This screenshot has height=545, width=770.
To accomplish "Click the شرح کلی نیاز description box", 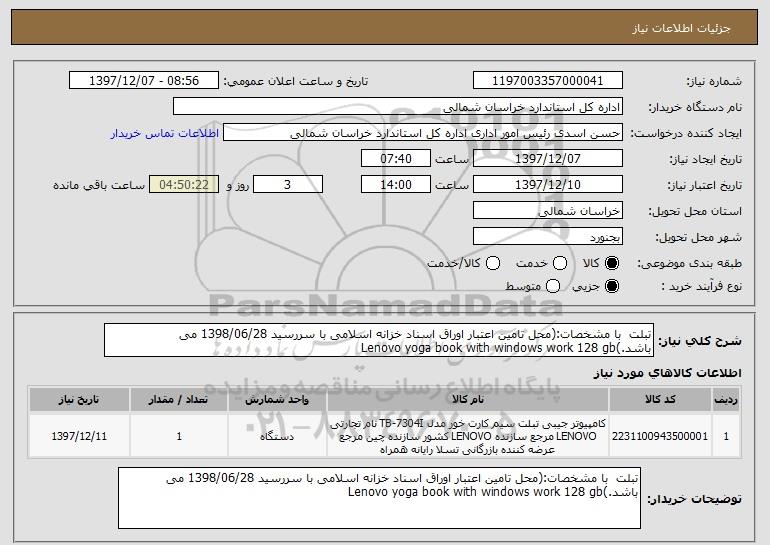I will 379,340.
